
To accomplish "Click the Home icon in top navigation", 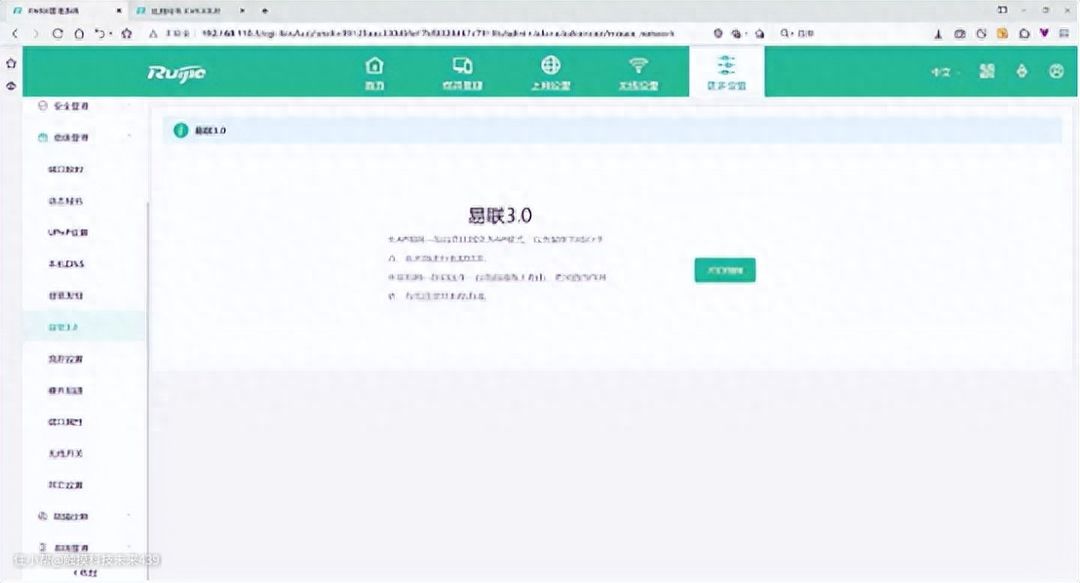I will [374, 73].
